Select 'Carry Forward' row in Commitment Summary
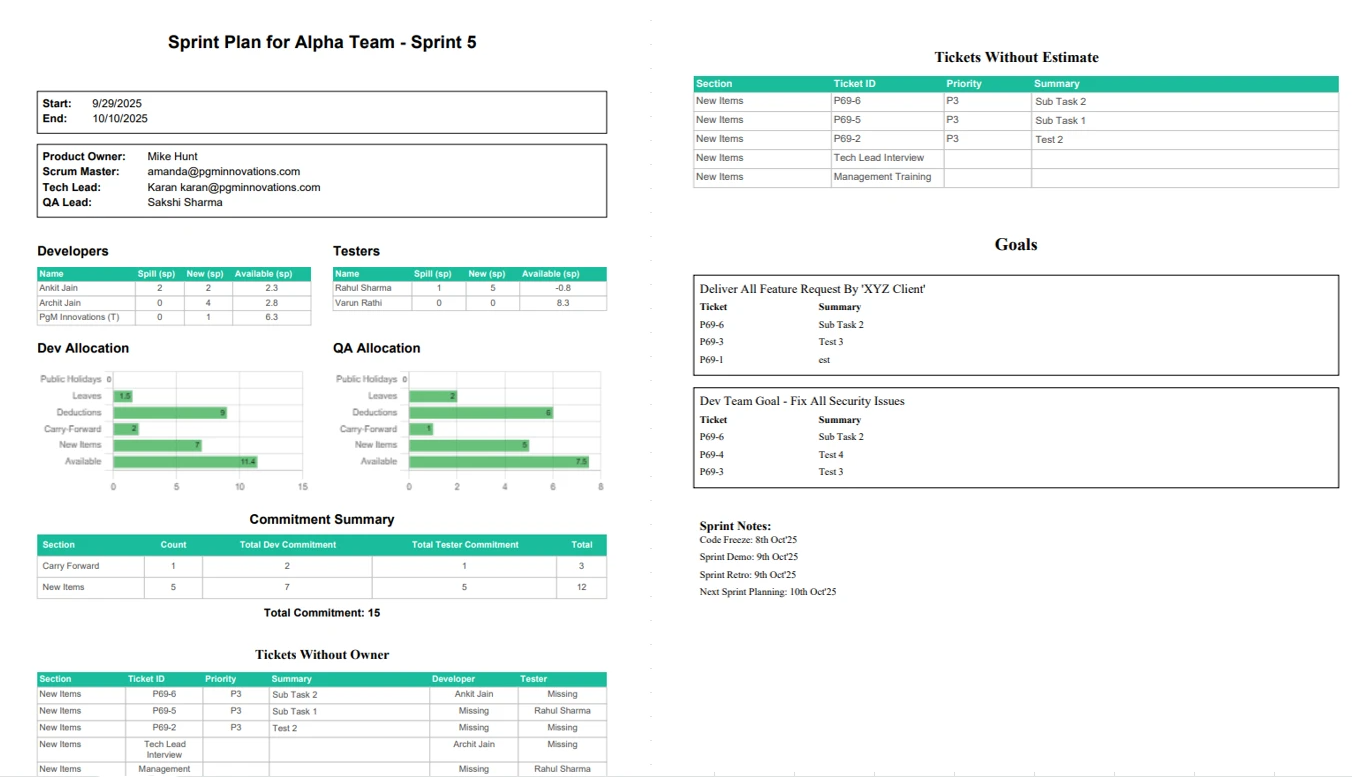Image resolution: width=1352 pixels, height=777 pixels. [x=322, y=566]
